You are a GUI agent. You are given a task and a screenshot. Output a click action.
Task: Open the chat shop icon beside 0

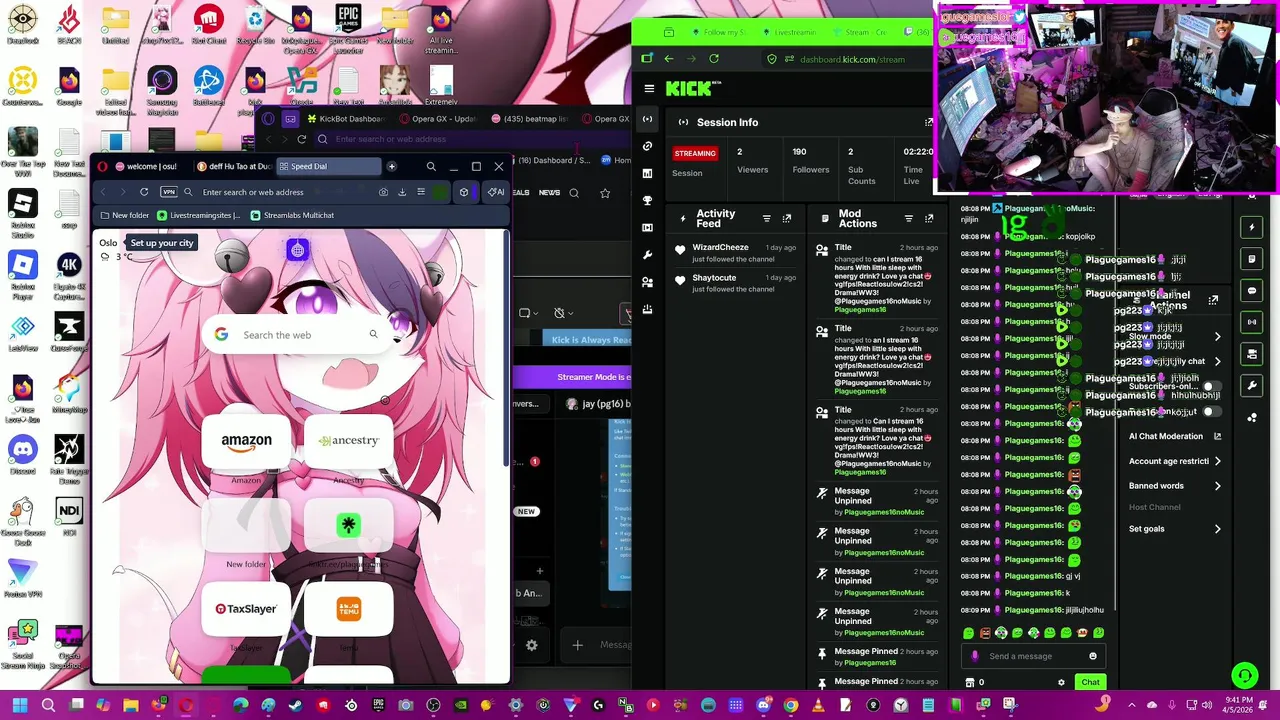(x=969, y=682)
